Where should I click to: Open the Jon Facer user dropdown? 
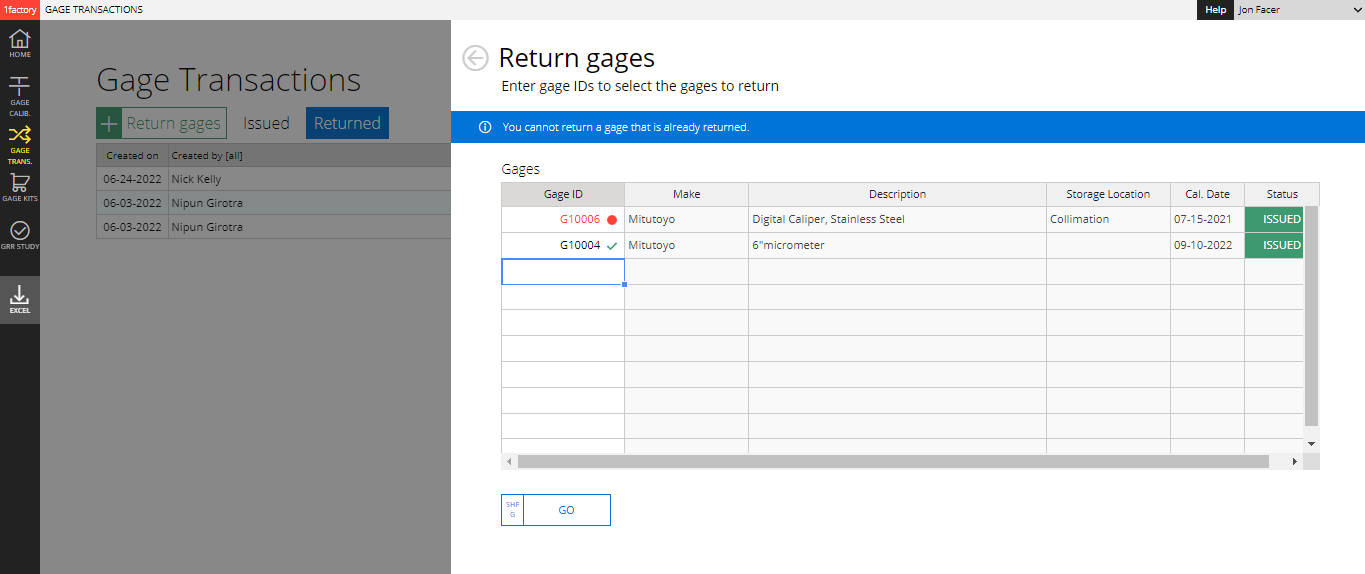click(1297, 10)
